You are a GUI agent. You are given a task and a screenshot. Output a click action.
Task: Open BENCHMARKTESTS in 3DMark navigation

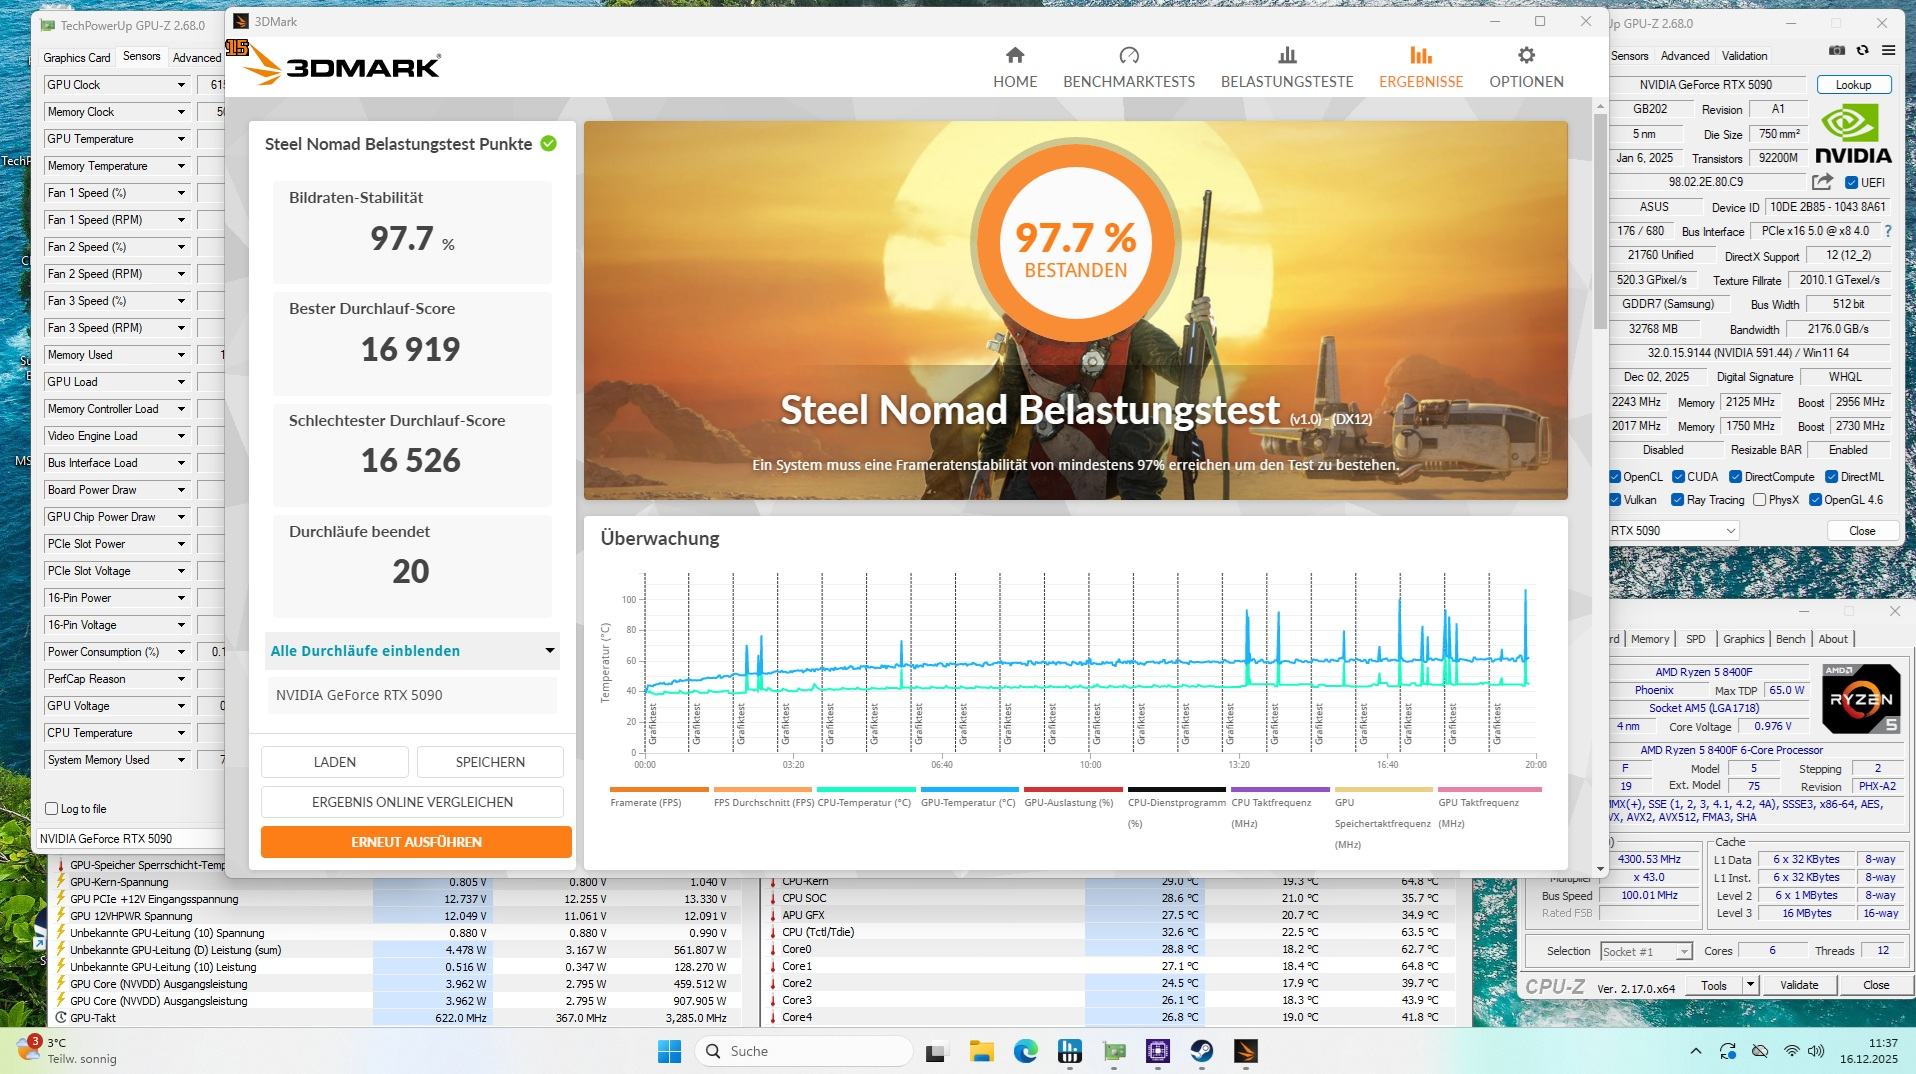(1129, 67)
